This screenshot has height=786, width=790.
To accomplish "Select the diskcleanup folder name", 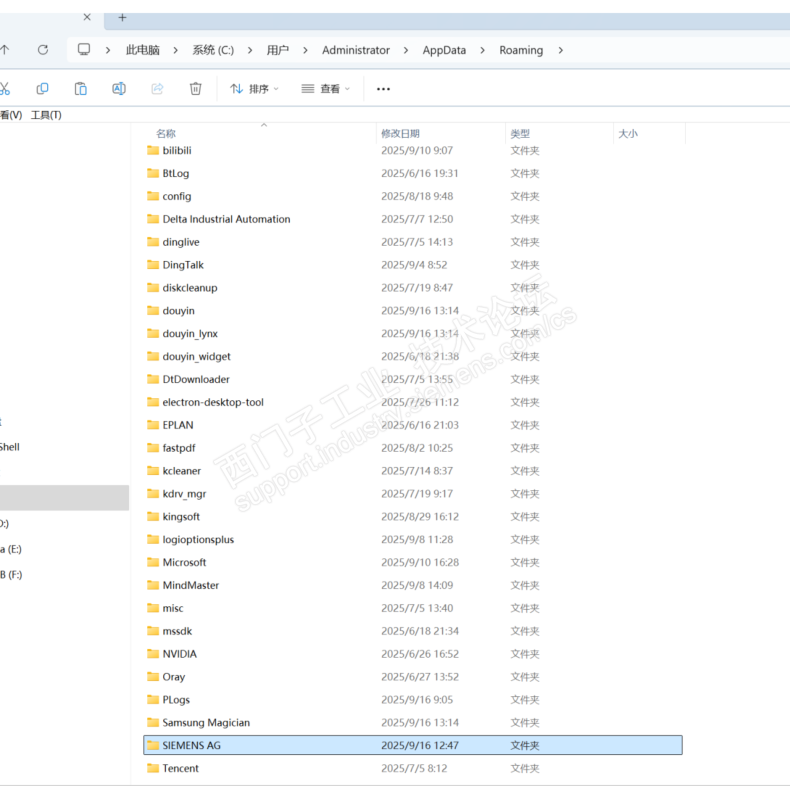I will click(190, 288).
